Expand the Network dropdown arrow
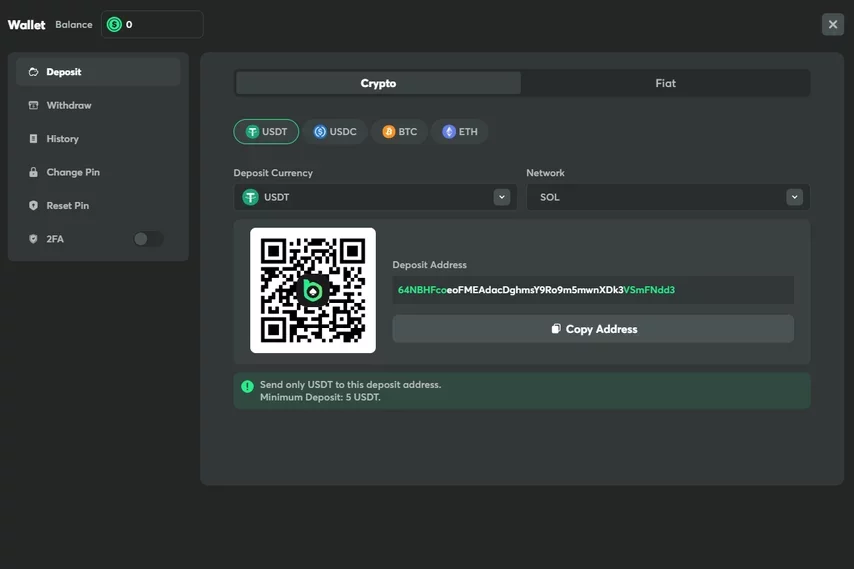This screenshot has width=854, height=569. click(794, 197)
